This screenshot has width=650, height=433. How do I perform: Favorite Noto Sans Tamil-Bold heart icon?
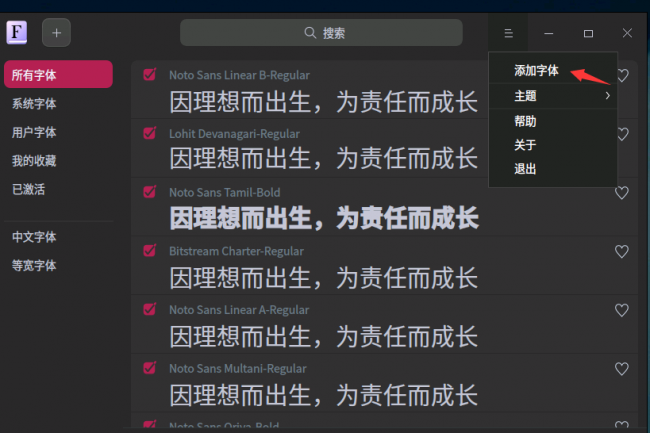point(622,193)
